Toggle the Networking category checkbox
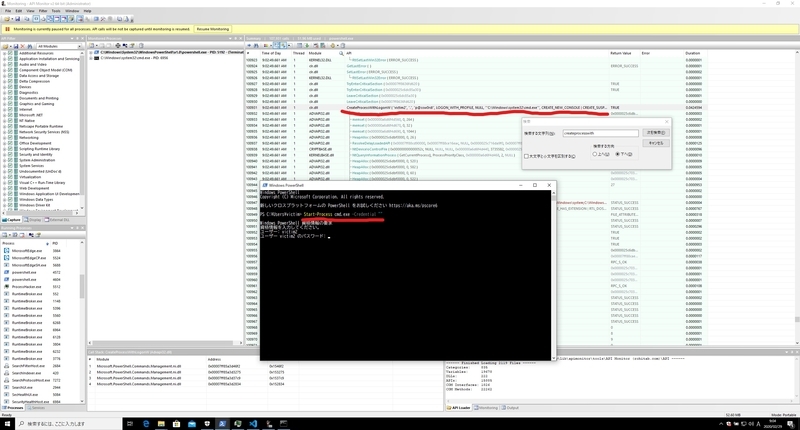This screenshot has width=800, height=430. (10, 137)
